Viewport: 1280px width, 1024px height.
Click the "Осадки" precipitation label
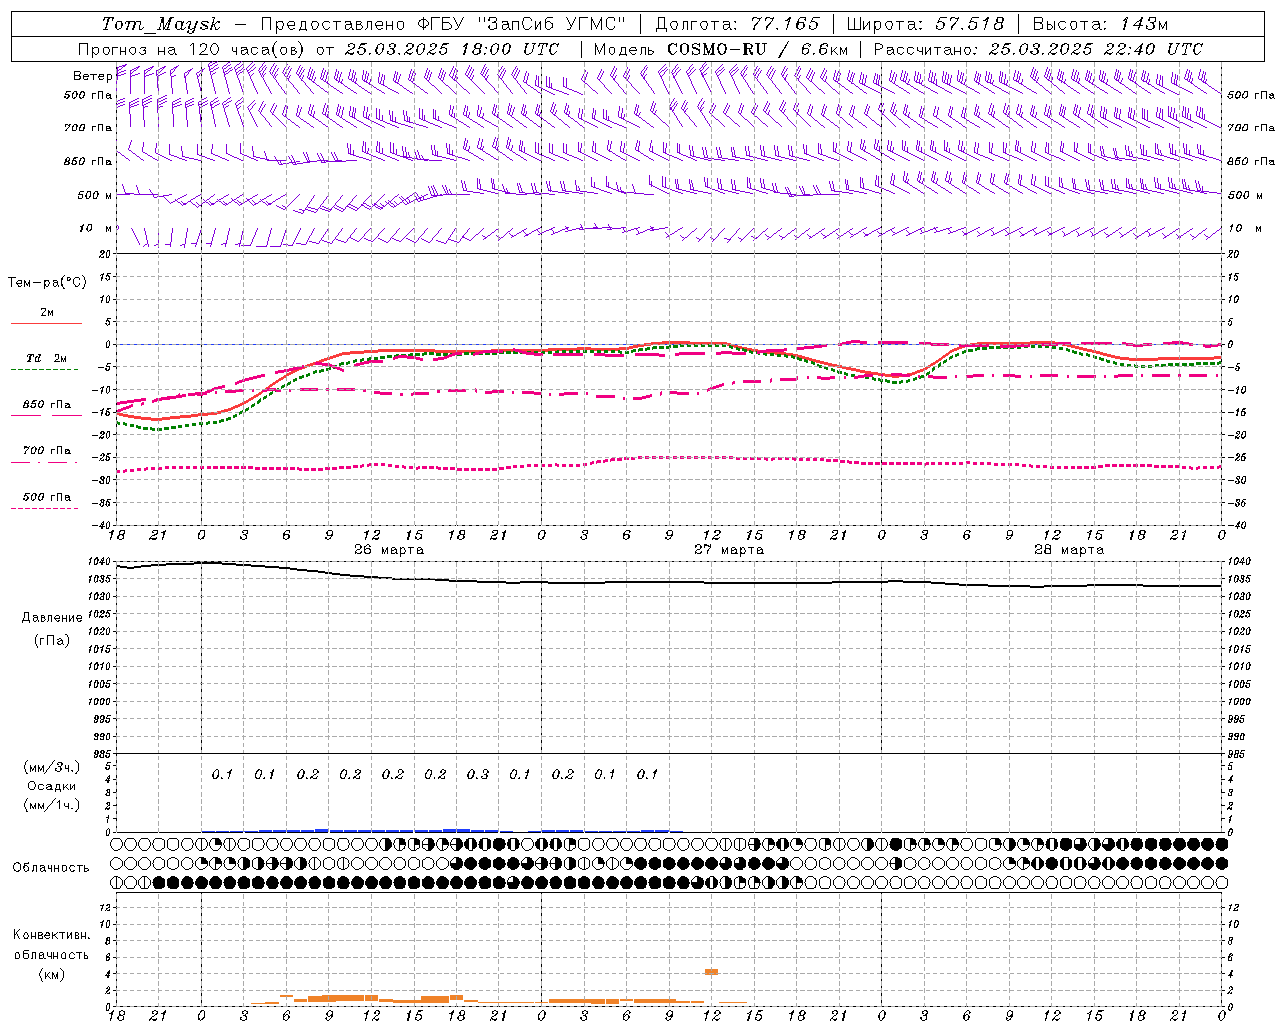click(x=52, y=786)
